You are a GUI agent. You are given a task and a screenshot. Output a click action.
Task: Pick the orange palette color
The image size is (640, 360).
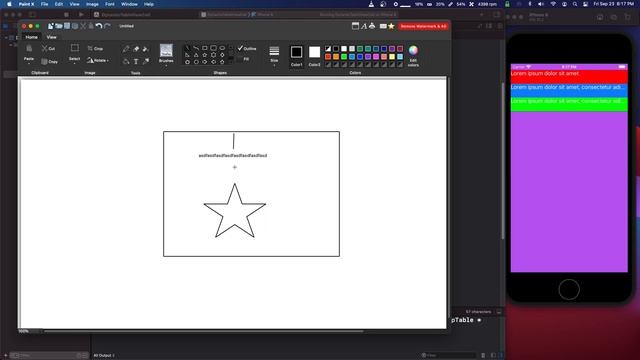tap(336, 57)
